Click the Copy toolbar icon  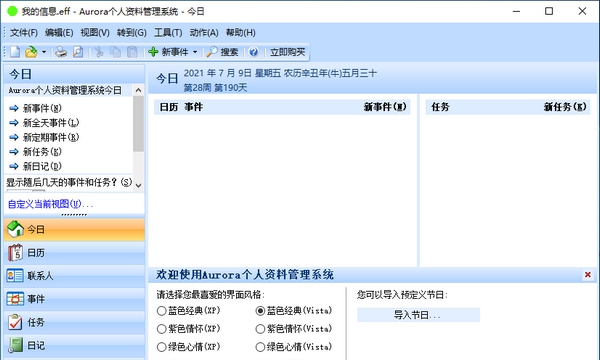click(x=115, y=52)
